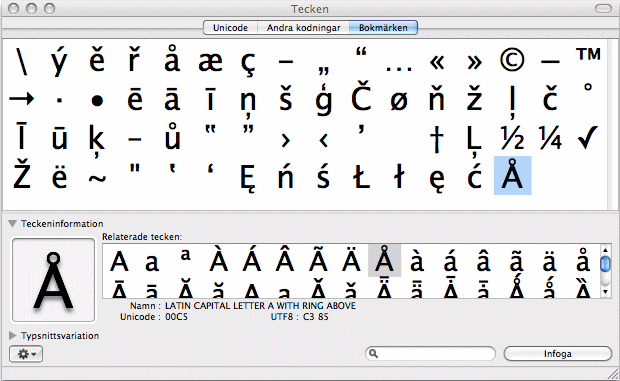Select the capital Ę ogonek character
The height and width of the screenshot is (381, 620).
pyautogui.click(x=248, y=178)
